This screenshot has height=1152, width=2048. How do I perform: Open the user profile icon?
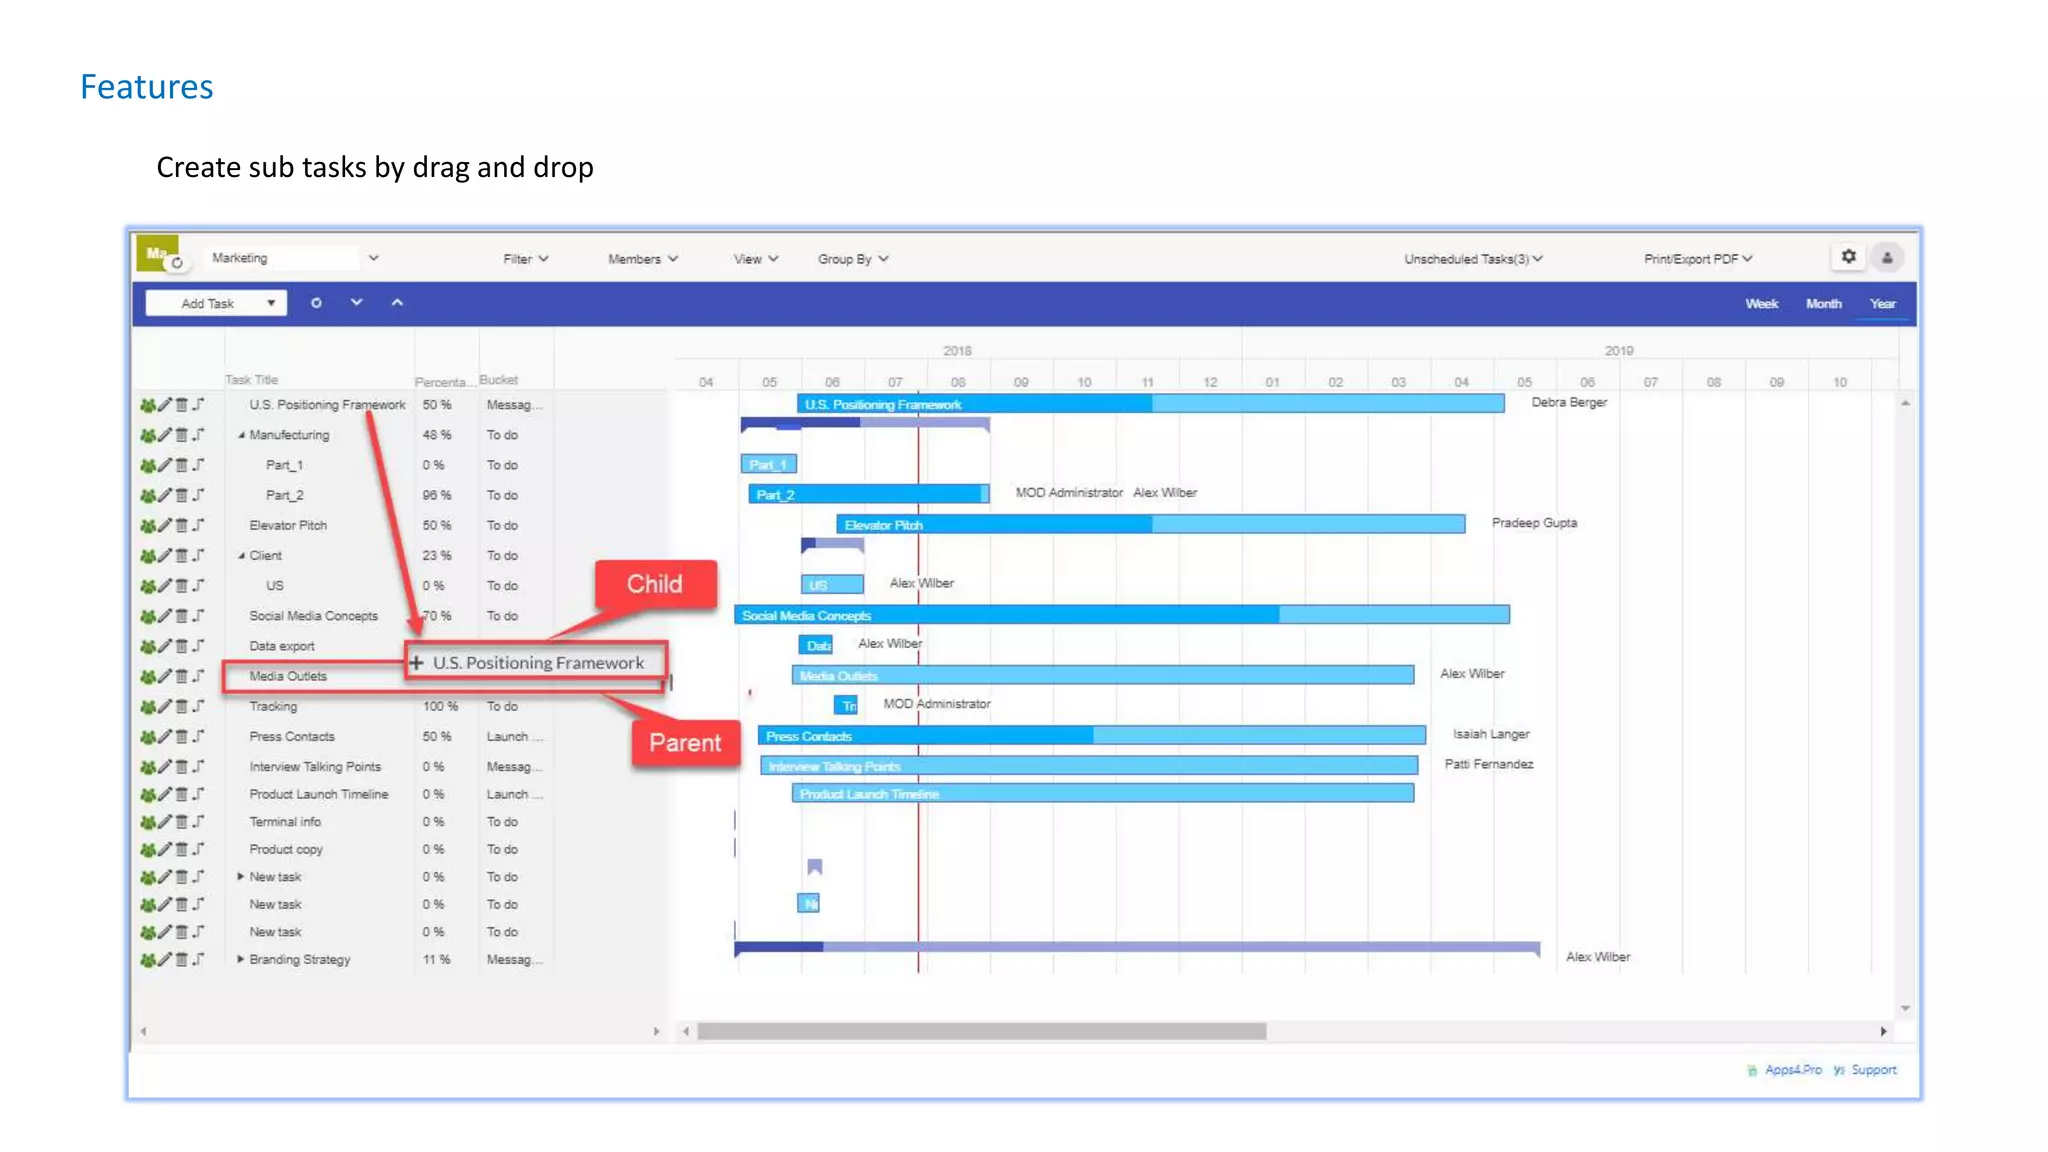[x=1887, y=258]
